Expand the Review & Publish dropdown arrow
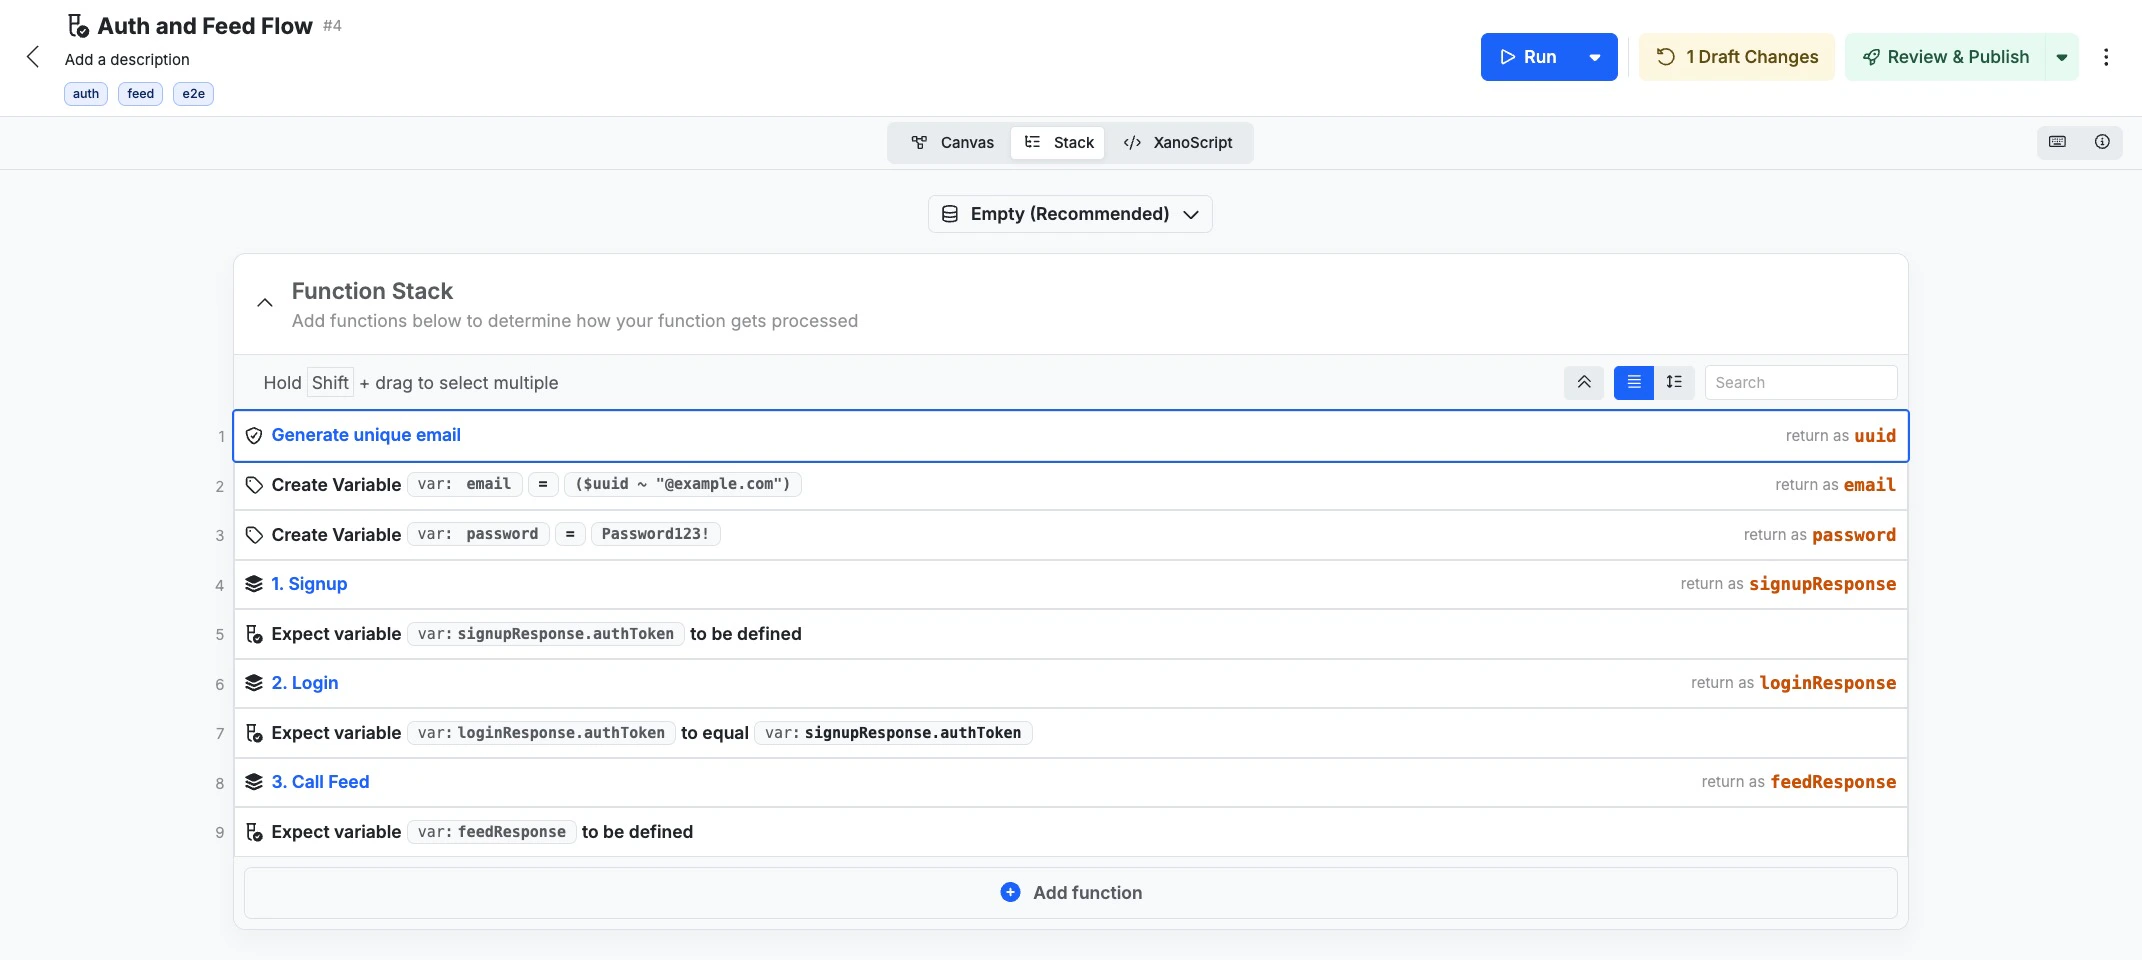The width and height of the screenshot is (2142, 960). [2062, 57]
